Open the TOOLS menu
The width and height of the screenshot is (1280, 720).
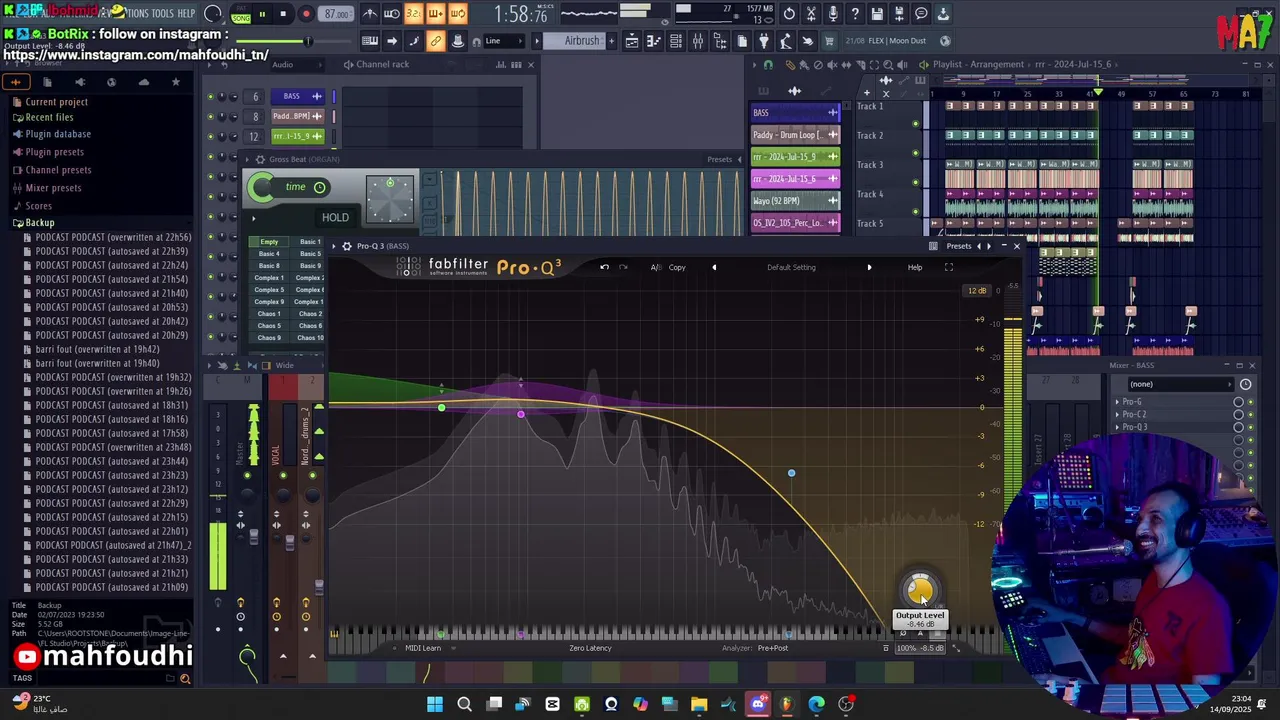click(162, 13)
